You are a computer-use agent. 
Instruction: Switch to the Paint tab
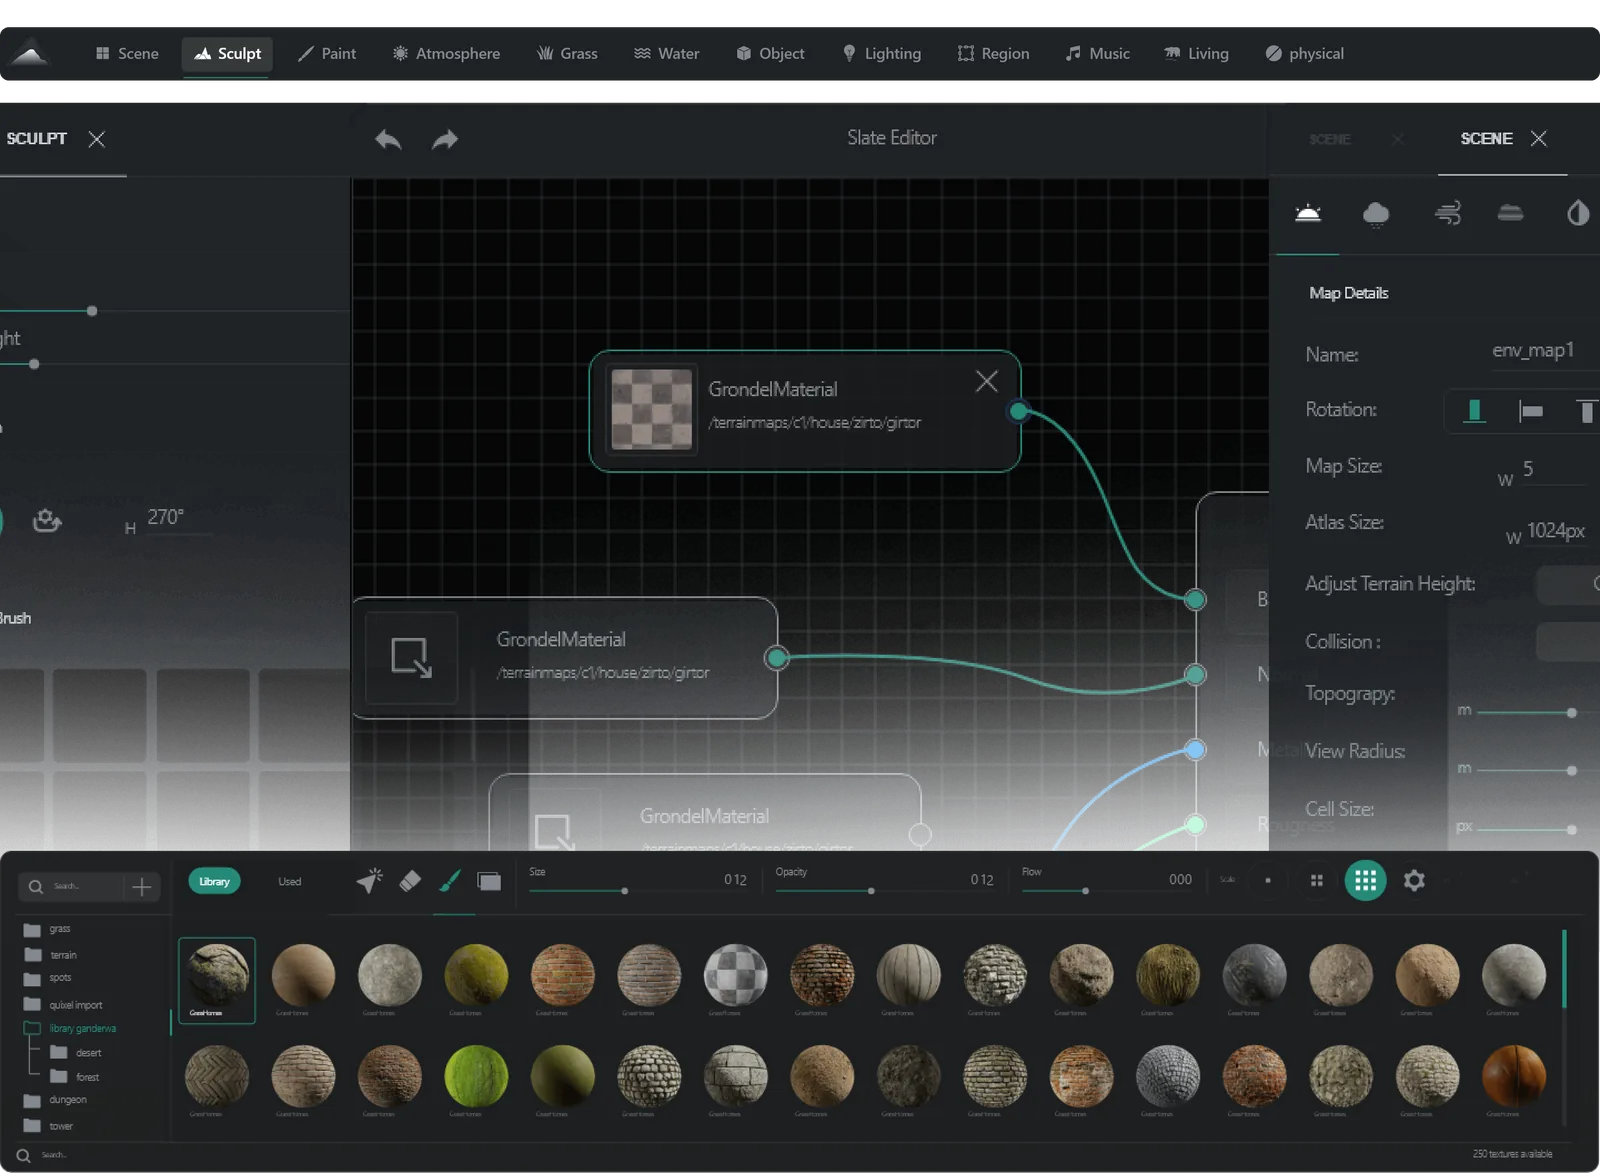[327, 54]
